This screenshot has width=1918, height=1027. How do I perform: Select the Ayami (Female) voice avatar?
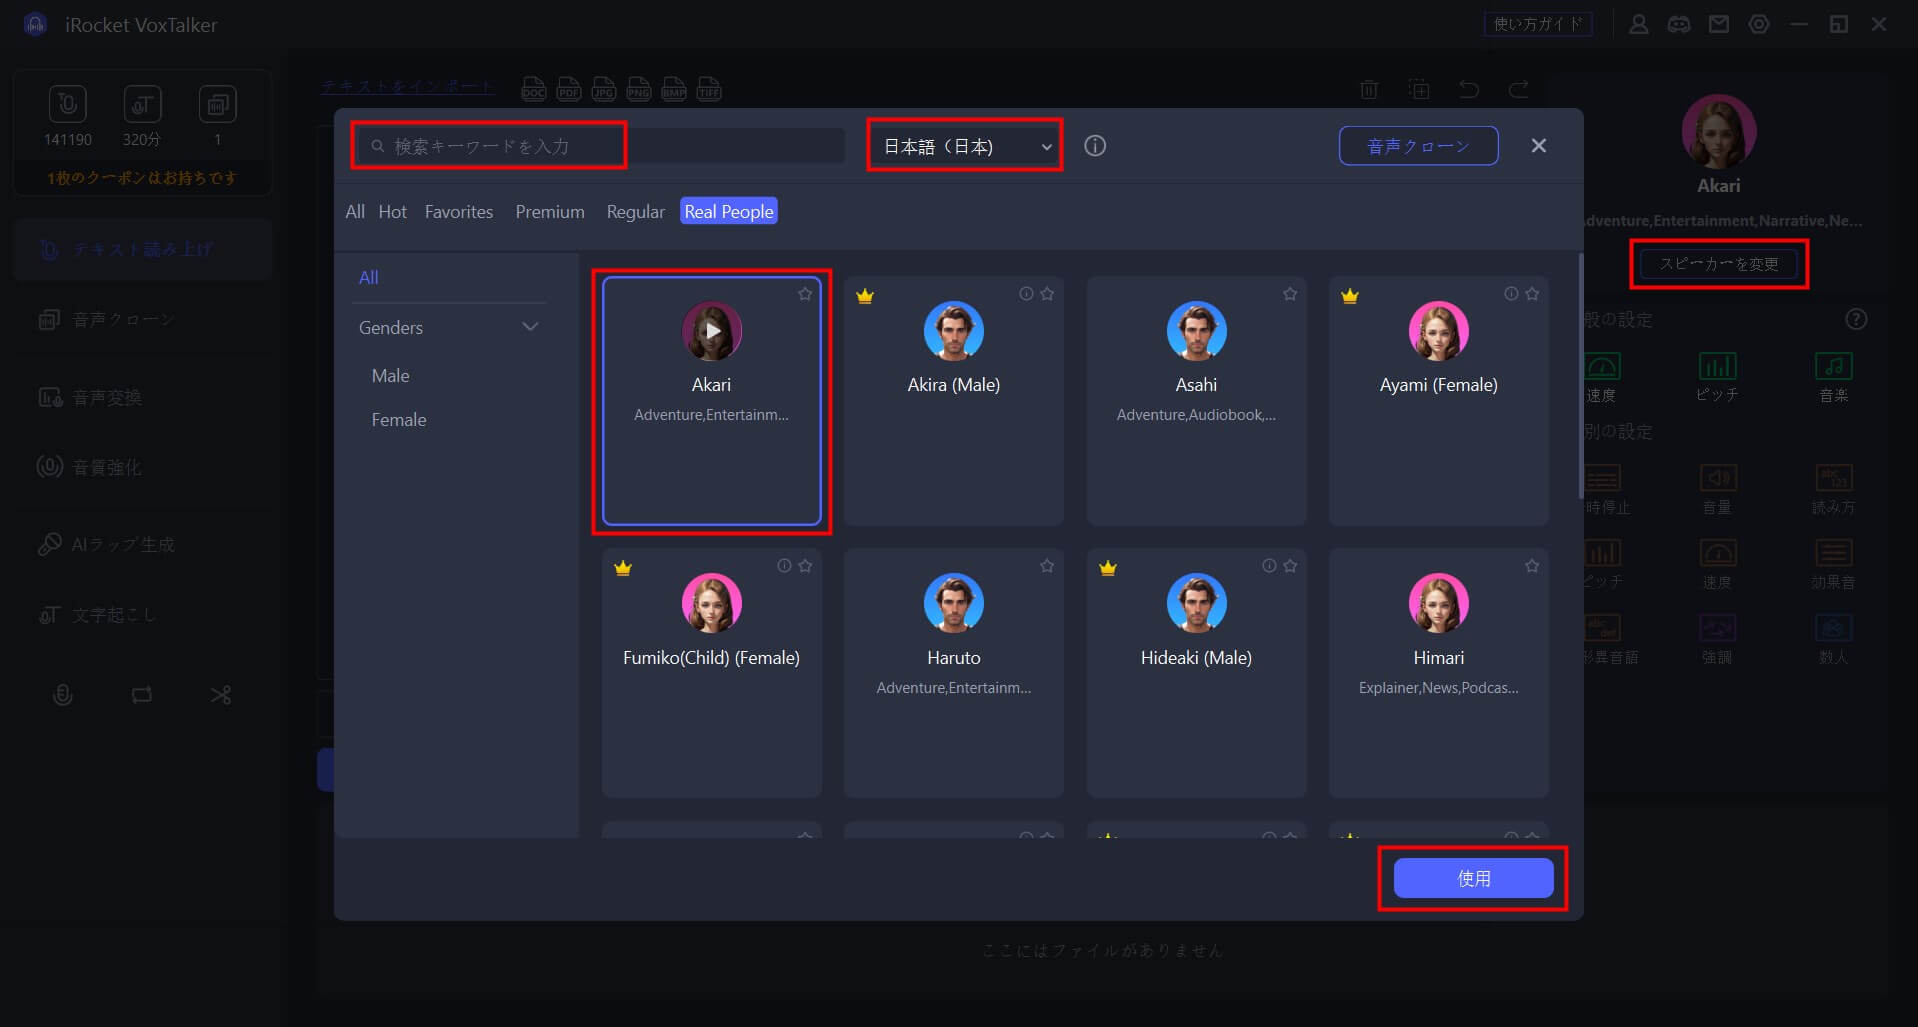pyautogui.click(x=1439, y=331)
